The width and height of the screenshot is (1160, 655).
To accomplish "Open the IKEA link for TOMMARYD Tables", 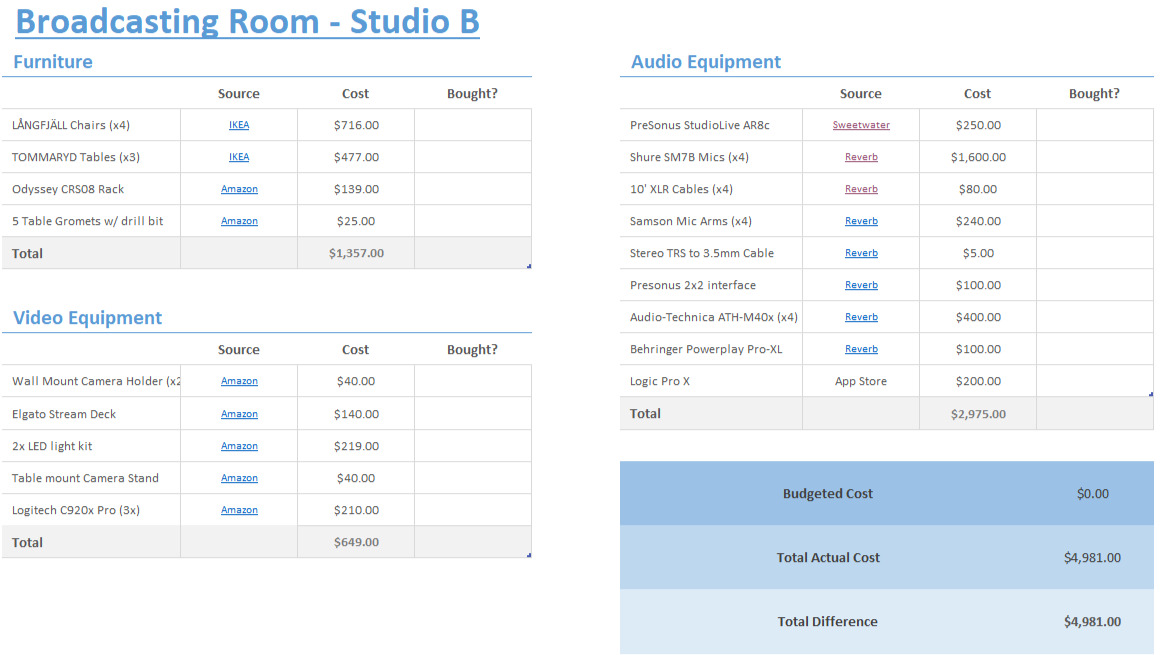I will coord(239,157).
